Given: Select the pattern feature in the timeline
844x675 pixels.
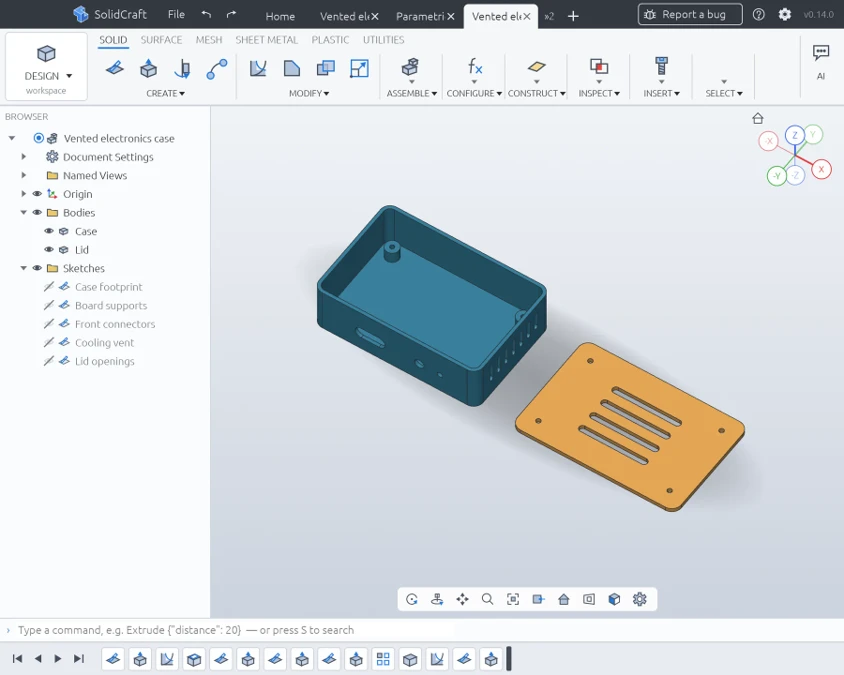Looking at the screenshot, I should [x=383, y=659].
